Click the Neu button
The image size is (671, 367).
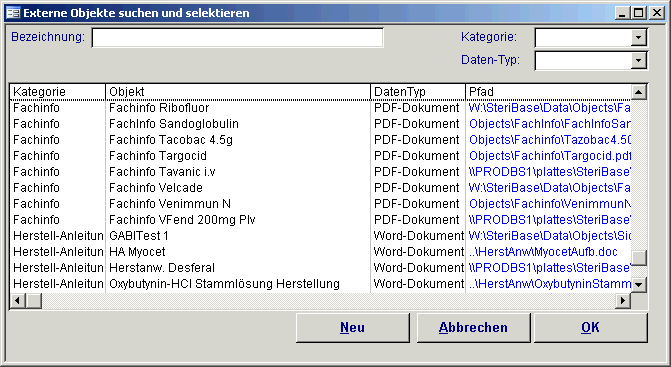click(353, 328)
